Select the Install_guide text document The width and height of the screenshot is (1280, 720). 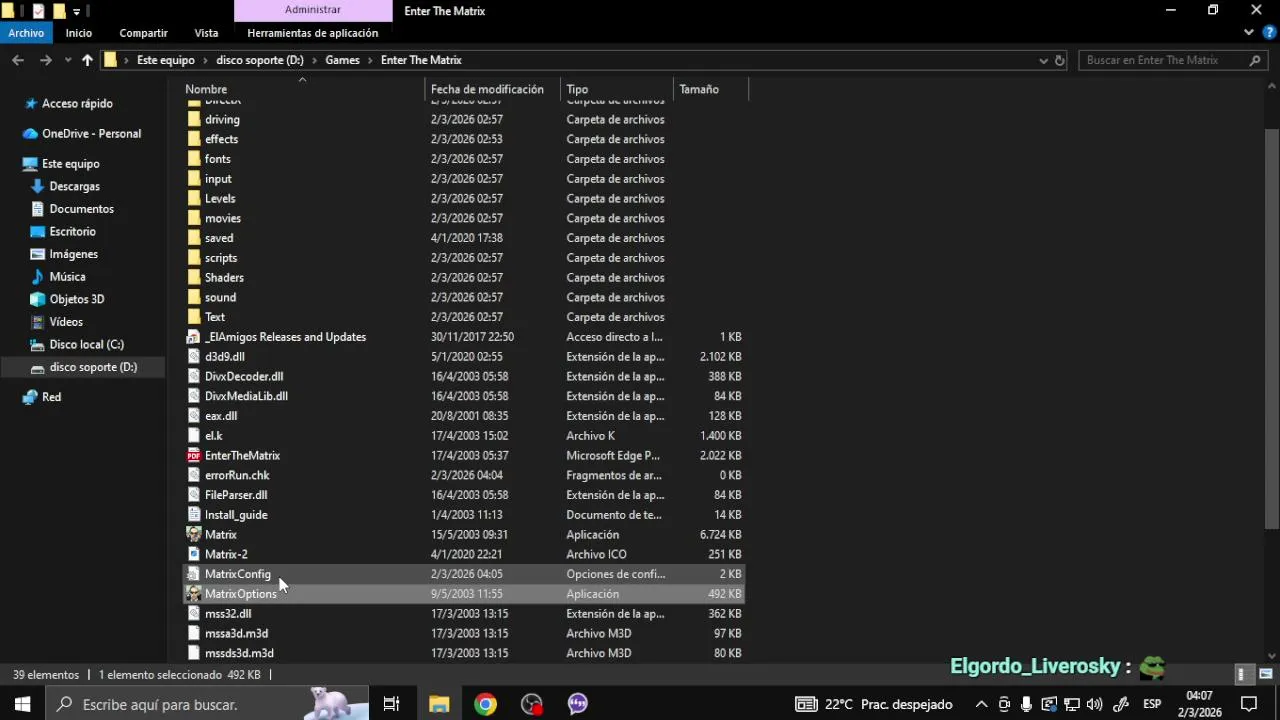[x=236, y=515]
